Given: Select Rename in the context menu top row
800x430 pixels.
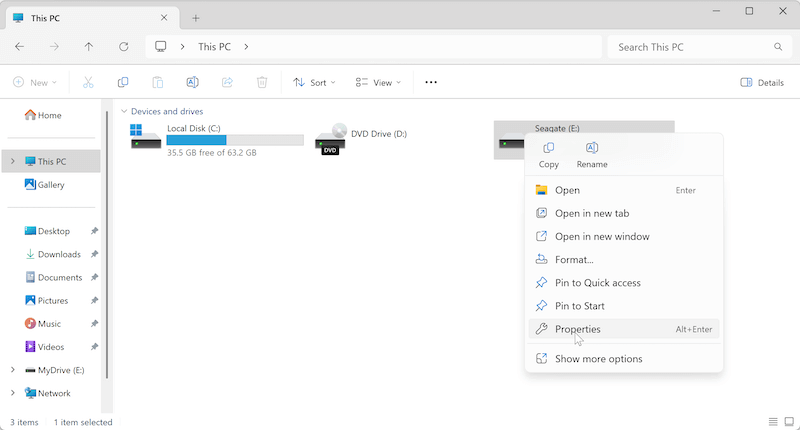Looking at the screenshot, I should [x=592, y=155].
